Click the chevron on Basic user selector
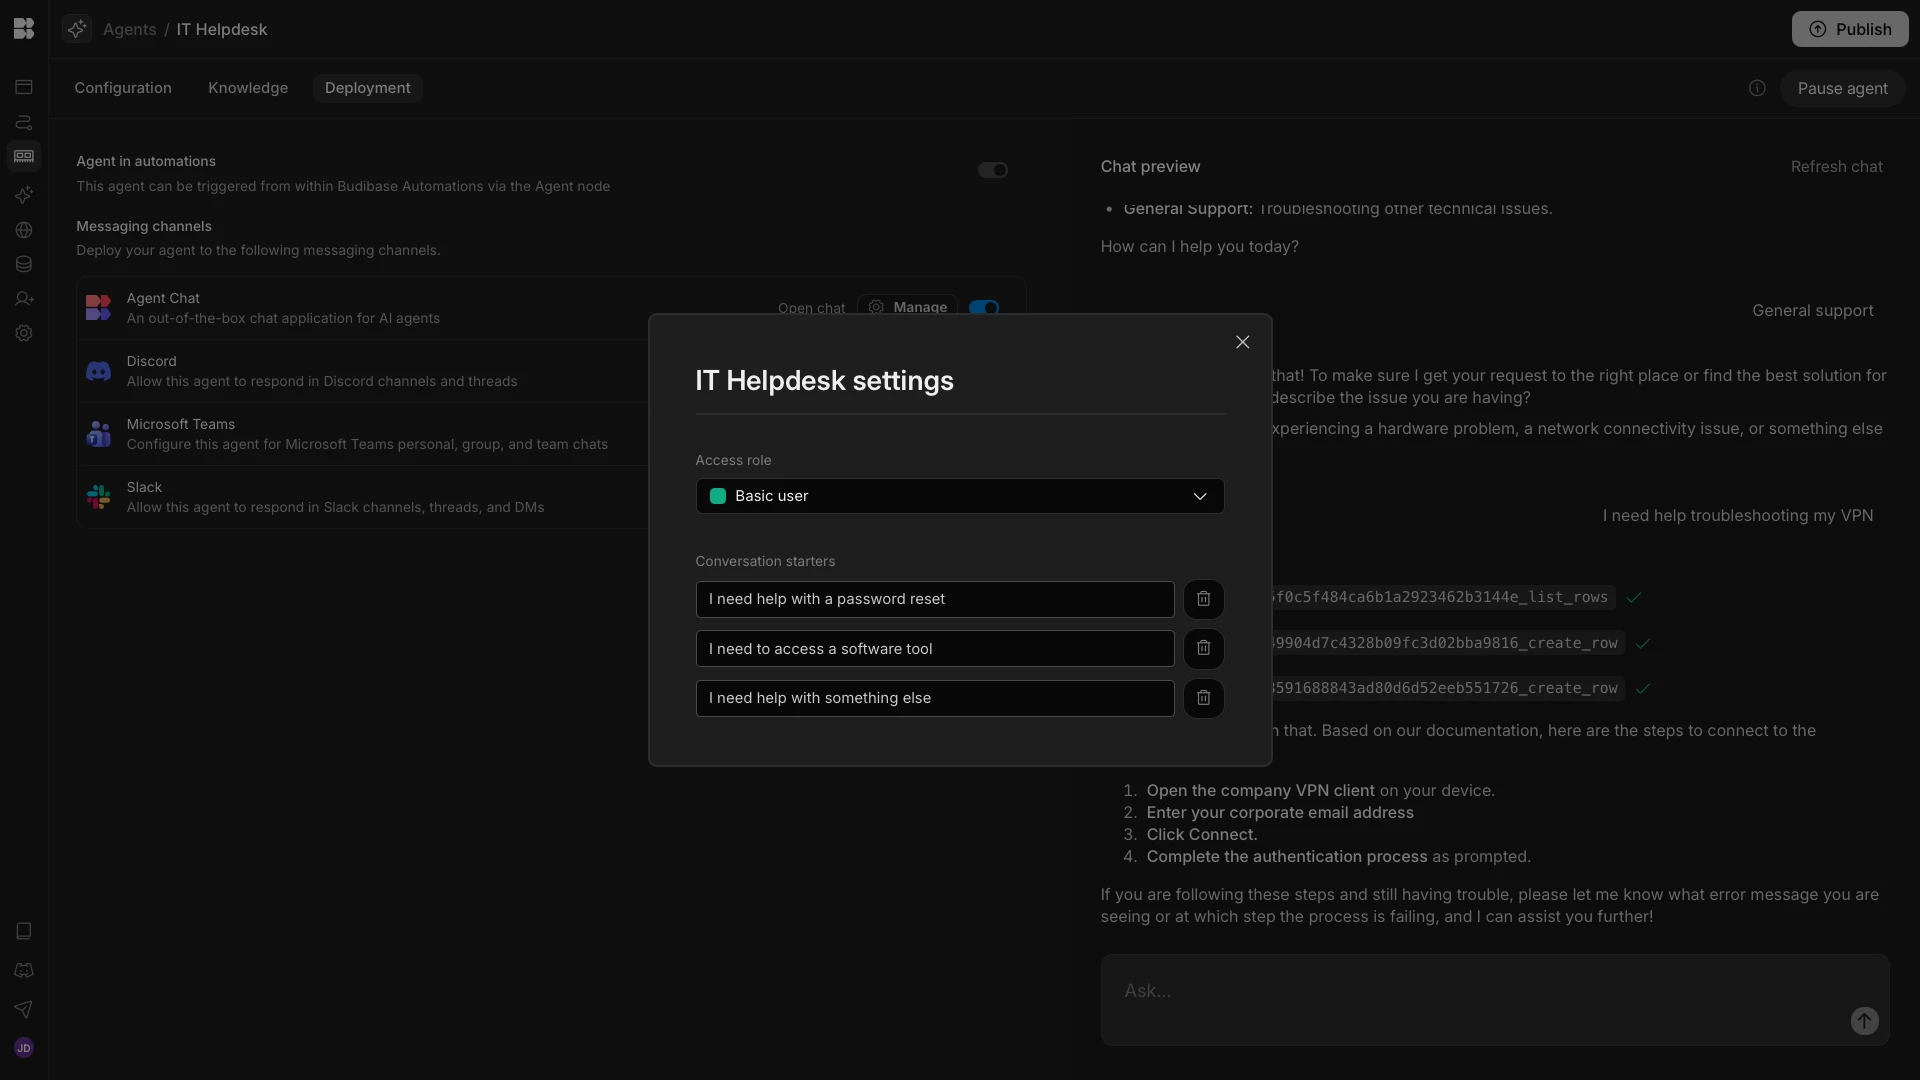Viewport: 1920px width, 1080px height. pyautogui.click(x=1200, y=496)
